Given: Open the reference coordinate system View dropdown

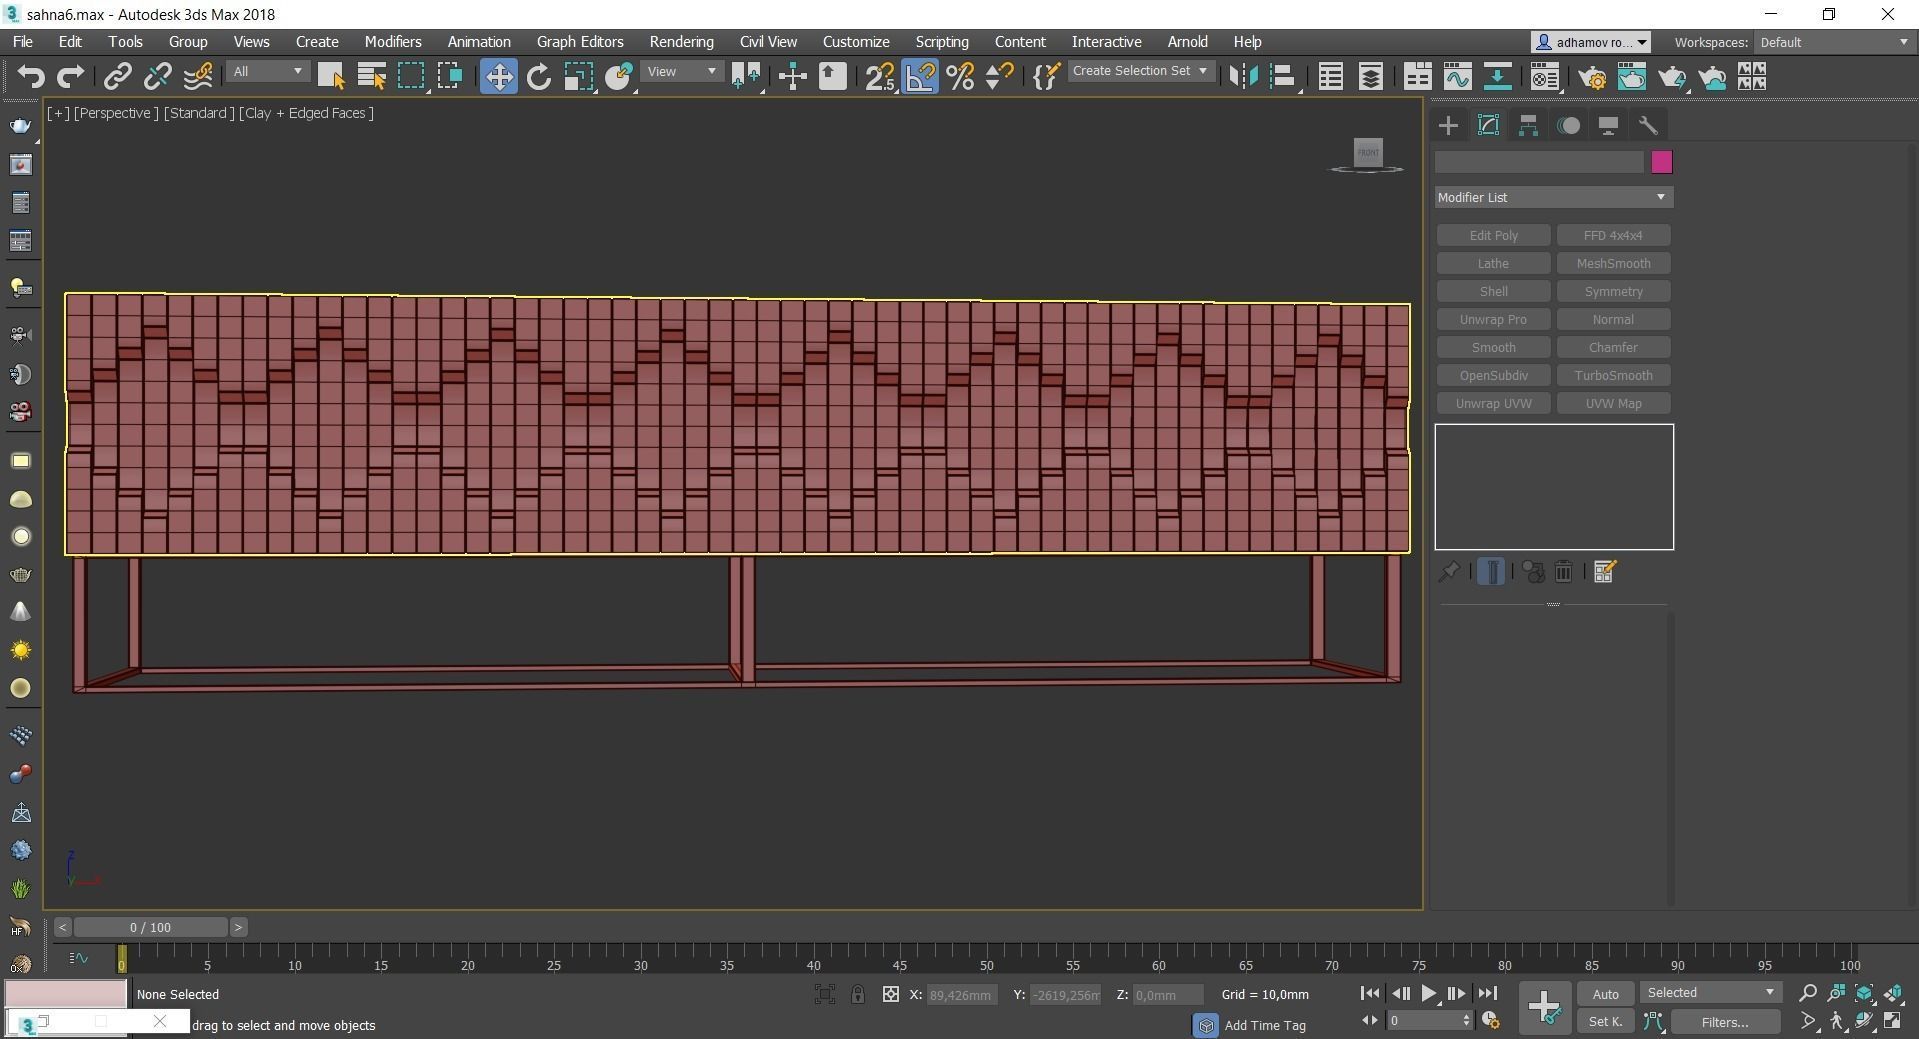Looking at the screenshot, I should click(682, 72).
